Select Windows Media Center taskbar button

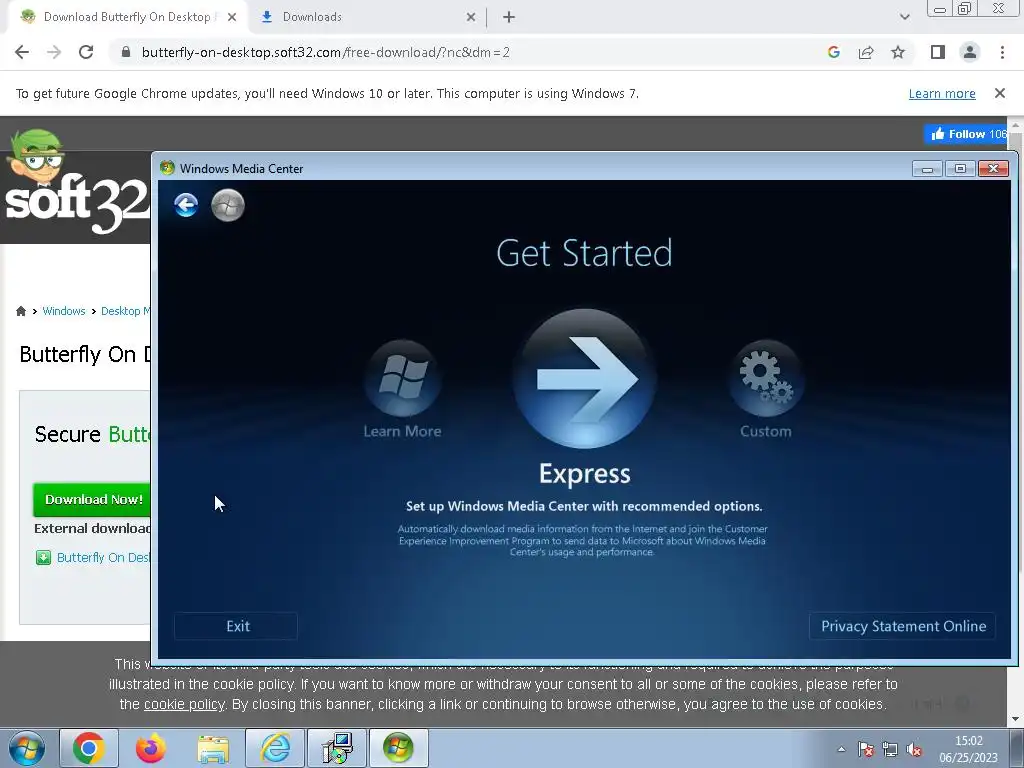pos(399,748)
